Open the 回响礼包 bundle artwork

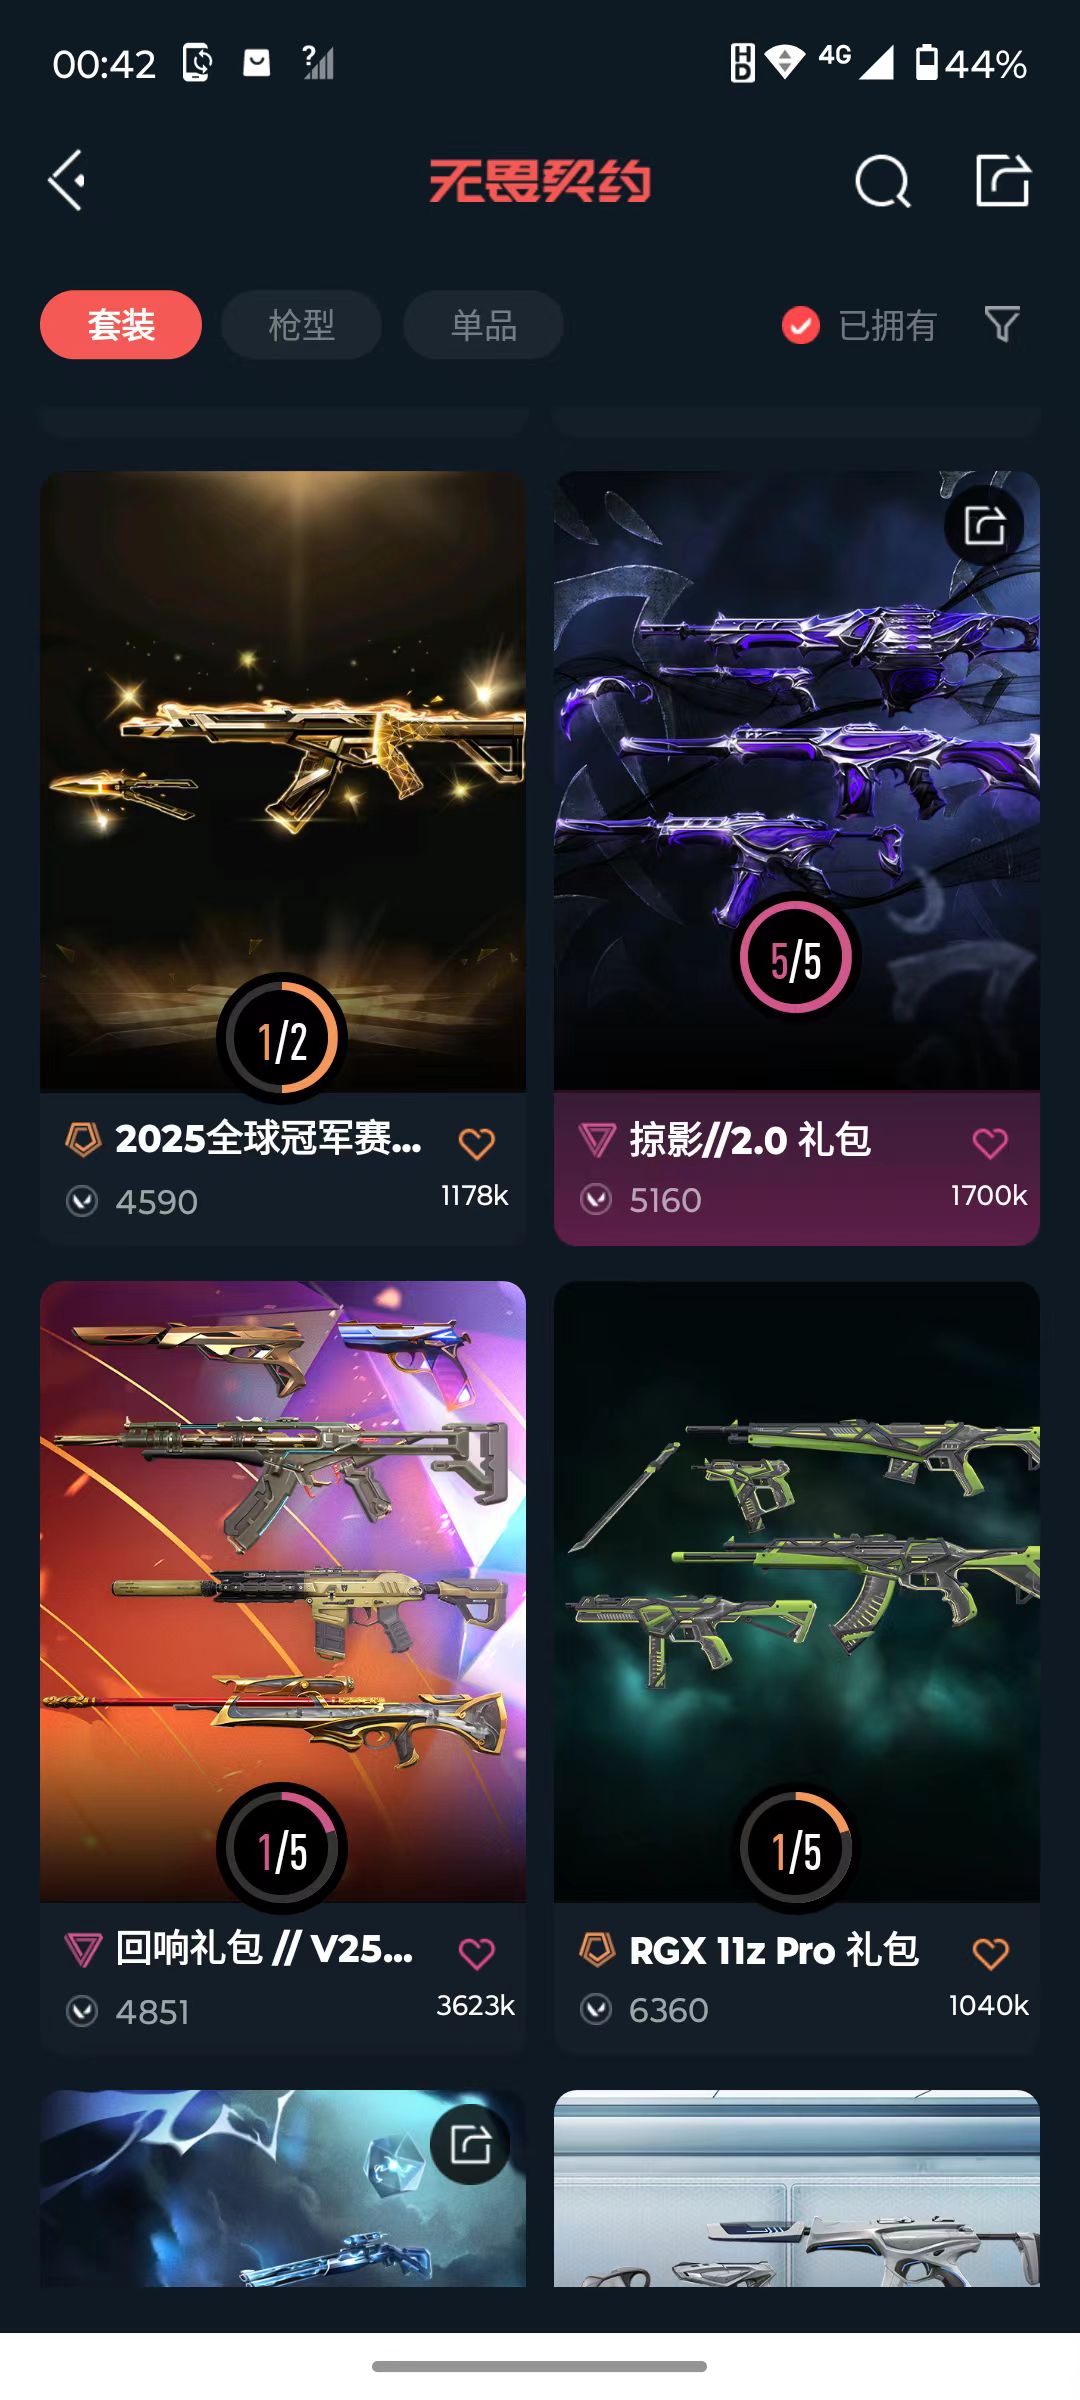click(x=283, y=1591)
